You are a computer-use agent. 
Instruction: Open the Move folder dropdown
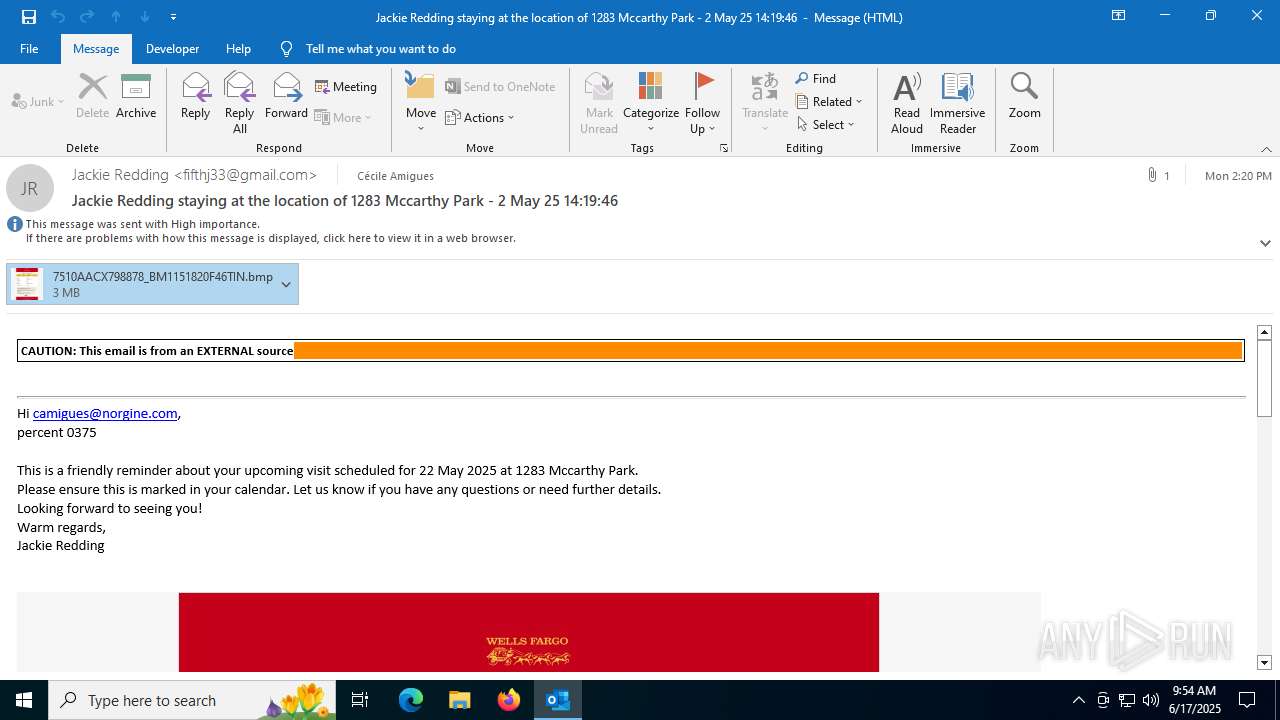click(420, 102)
